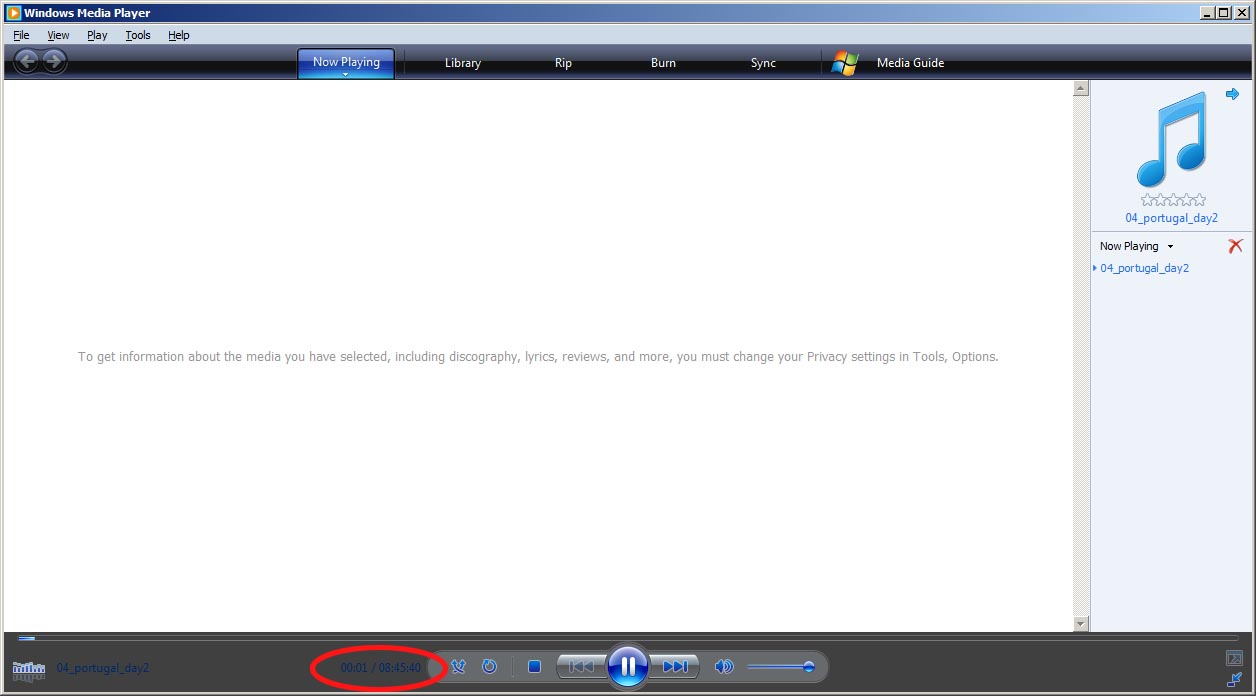Hide the list pane with the blue arrow
Screen dimensions: 1256x696
point(1232,94)
